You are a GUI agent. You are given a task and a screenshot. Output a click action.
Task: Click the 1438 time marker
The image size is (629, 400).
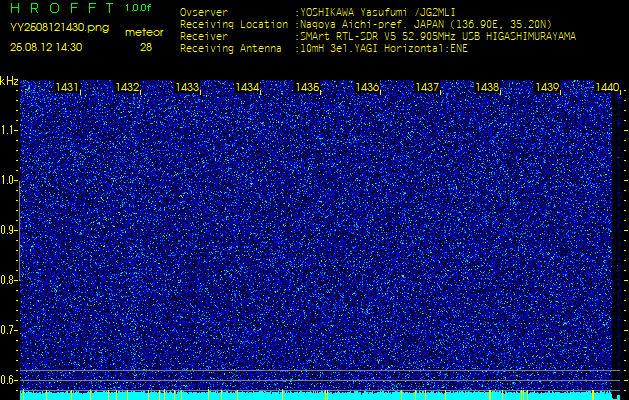pyautogui.click(x=487, y=87)
